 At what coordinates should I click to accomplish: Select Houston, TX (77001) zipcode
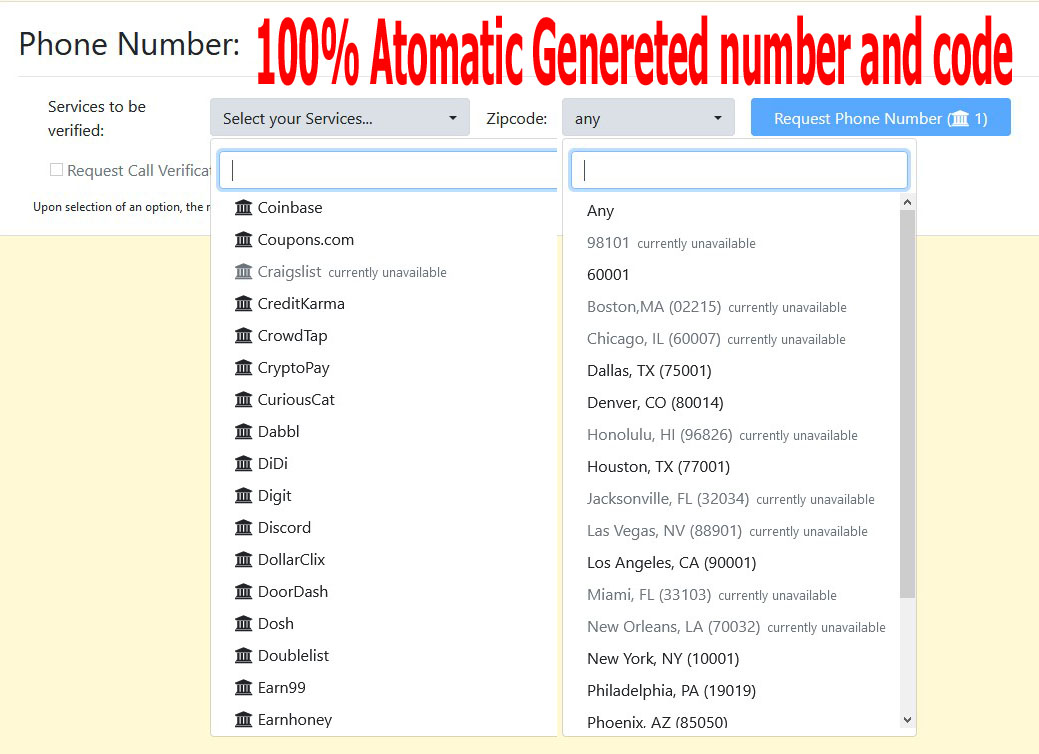(659, 466)
